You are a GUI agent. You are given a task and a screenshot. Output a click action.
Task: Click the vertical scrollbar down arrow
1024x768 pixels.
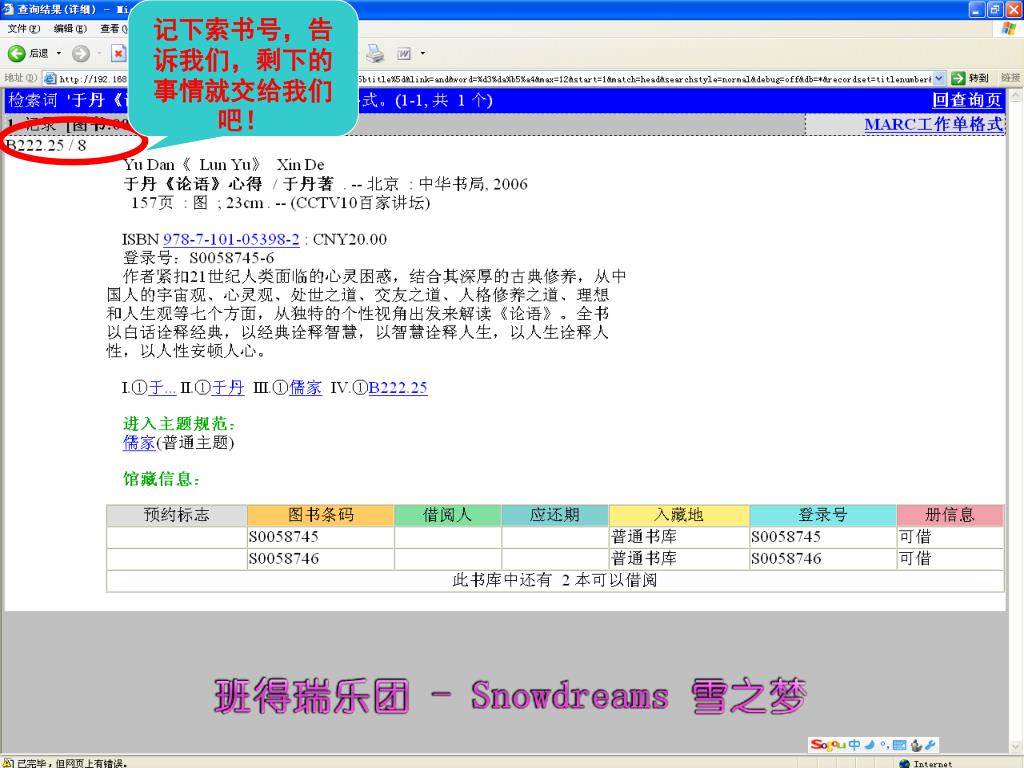pos(1016,746)
